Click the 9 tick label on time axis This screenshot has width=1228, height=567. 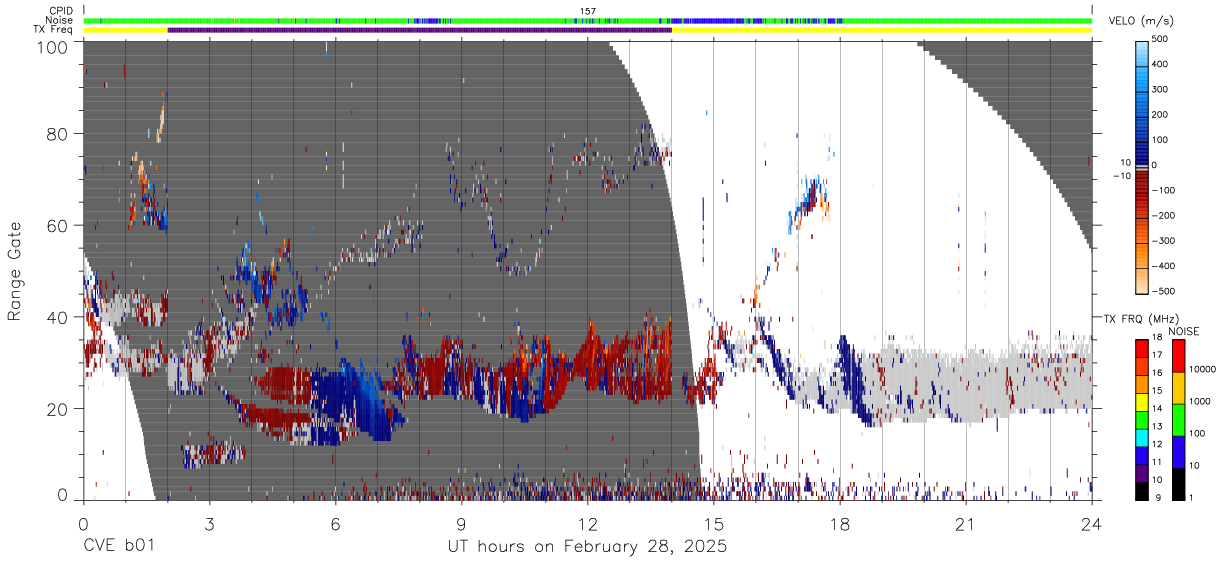461,524
